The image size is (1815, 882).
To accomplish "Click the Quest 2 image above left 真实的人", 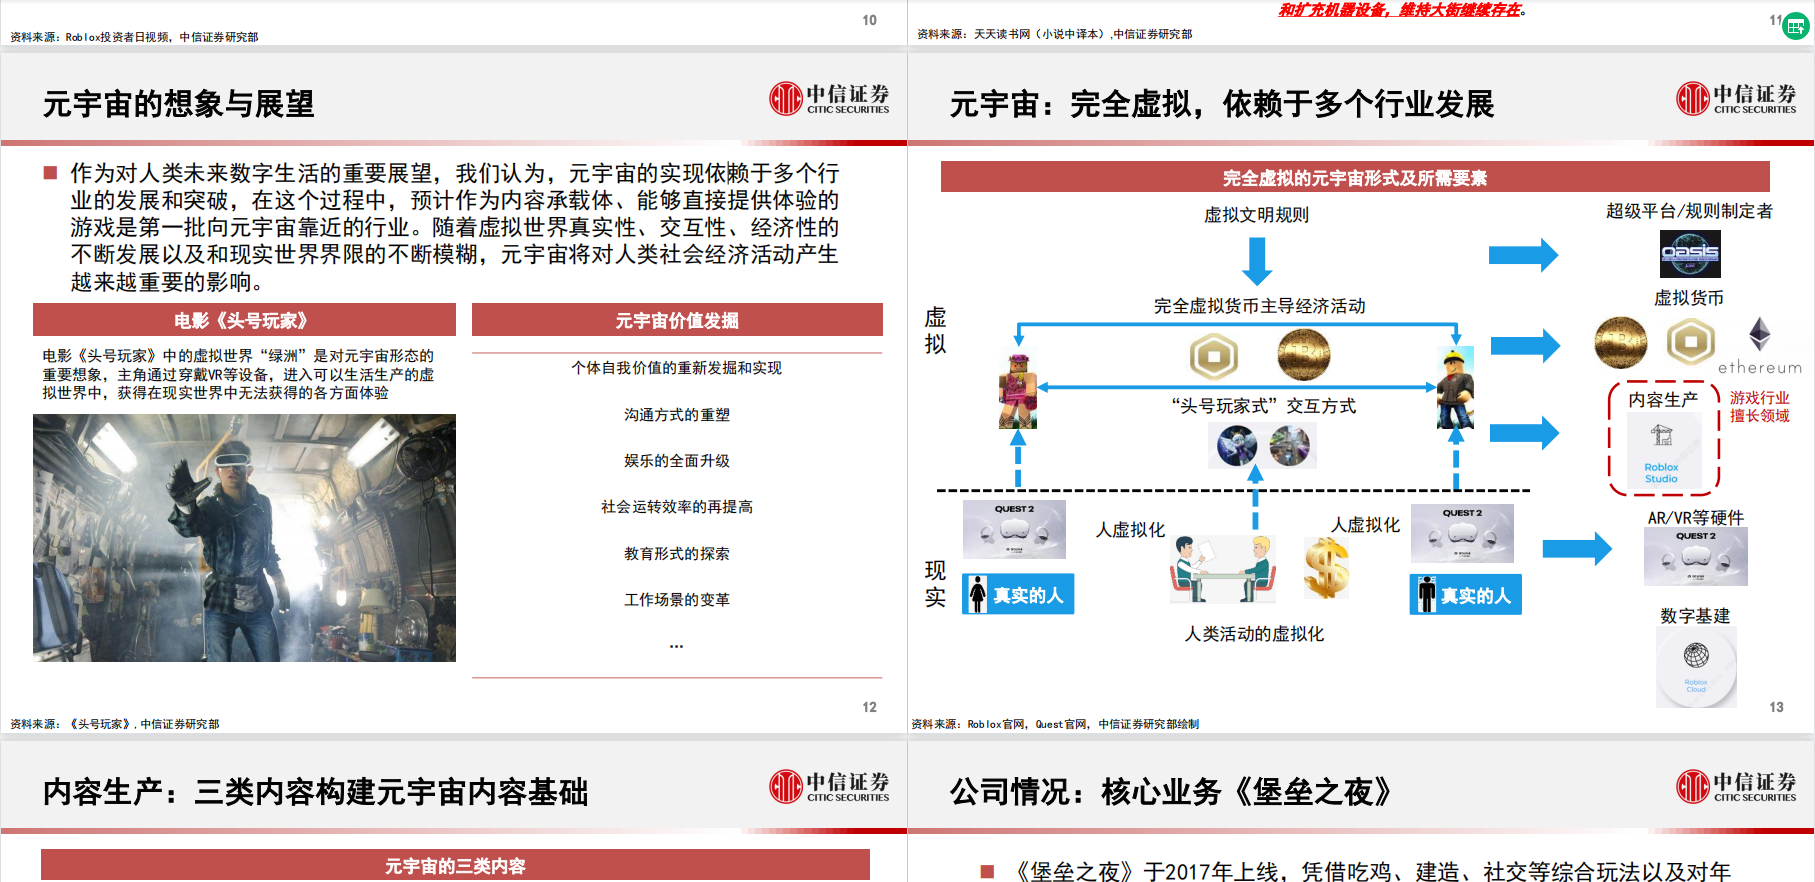I will pos(1014,530).
